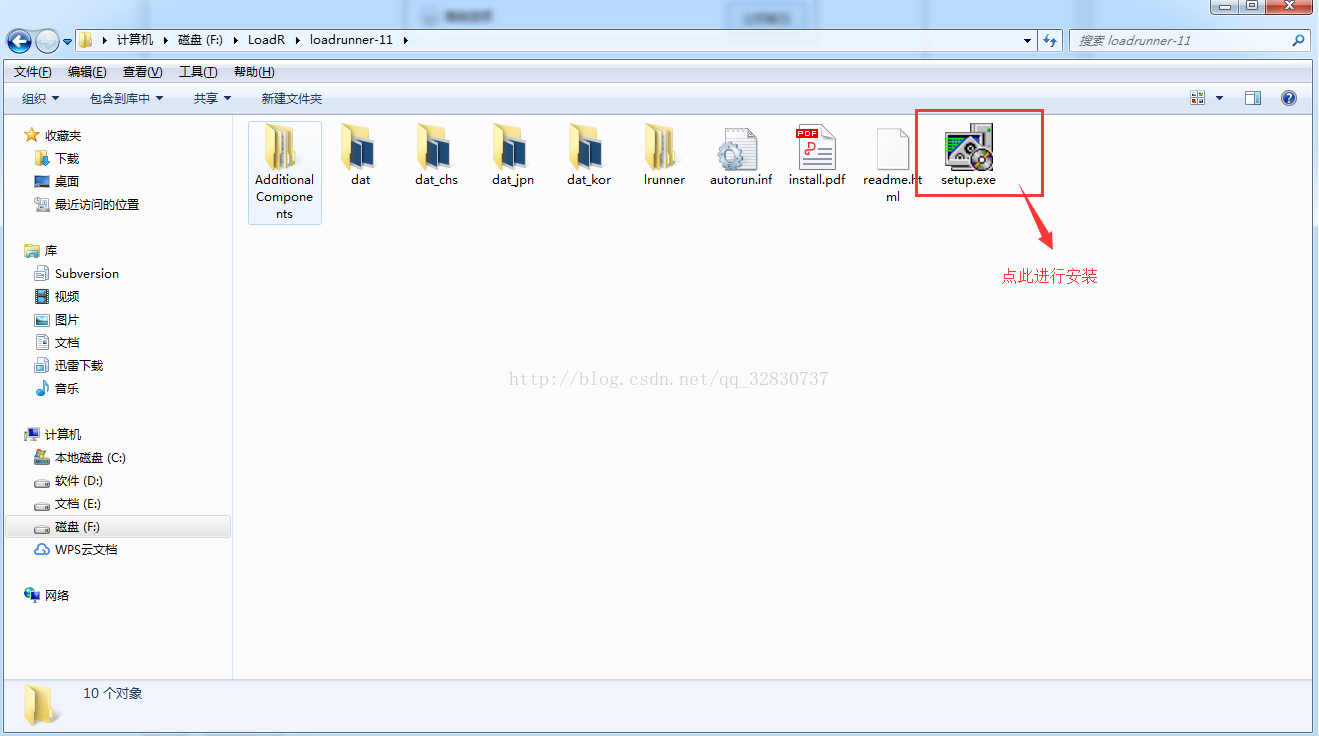Viewport: 1319px width, 736px height.
Task: Open 桌面 in favorites
Action: point(67,181)
